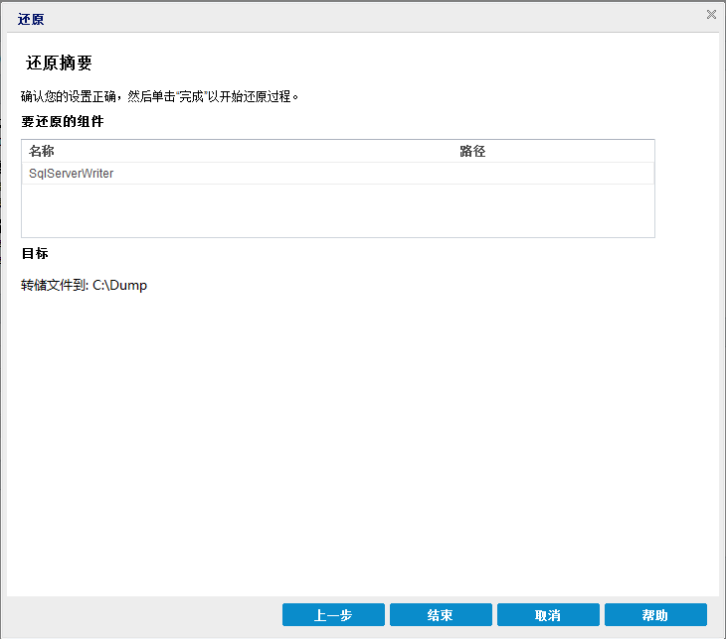This screenshot has height=639, width=726.
Task: Cancel the restore with 取消 button
Action: click(x=547, y=615)
